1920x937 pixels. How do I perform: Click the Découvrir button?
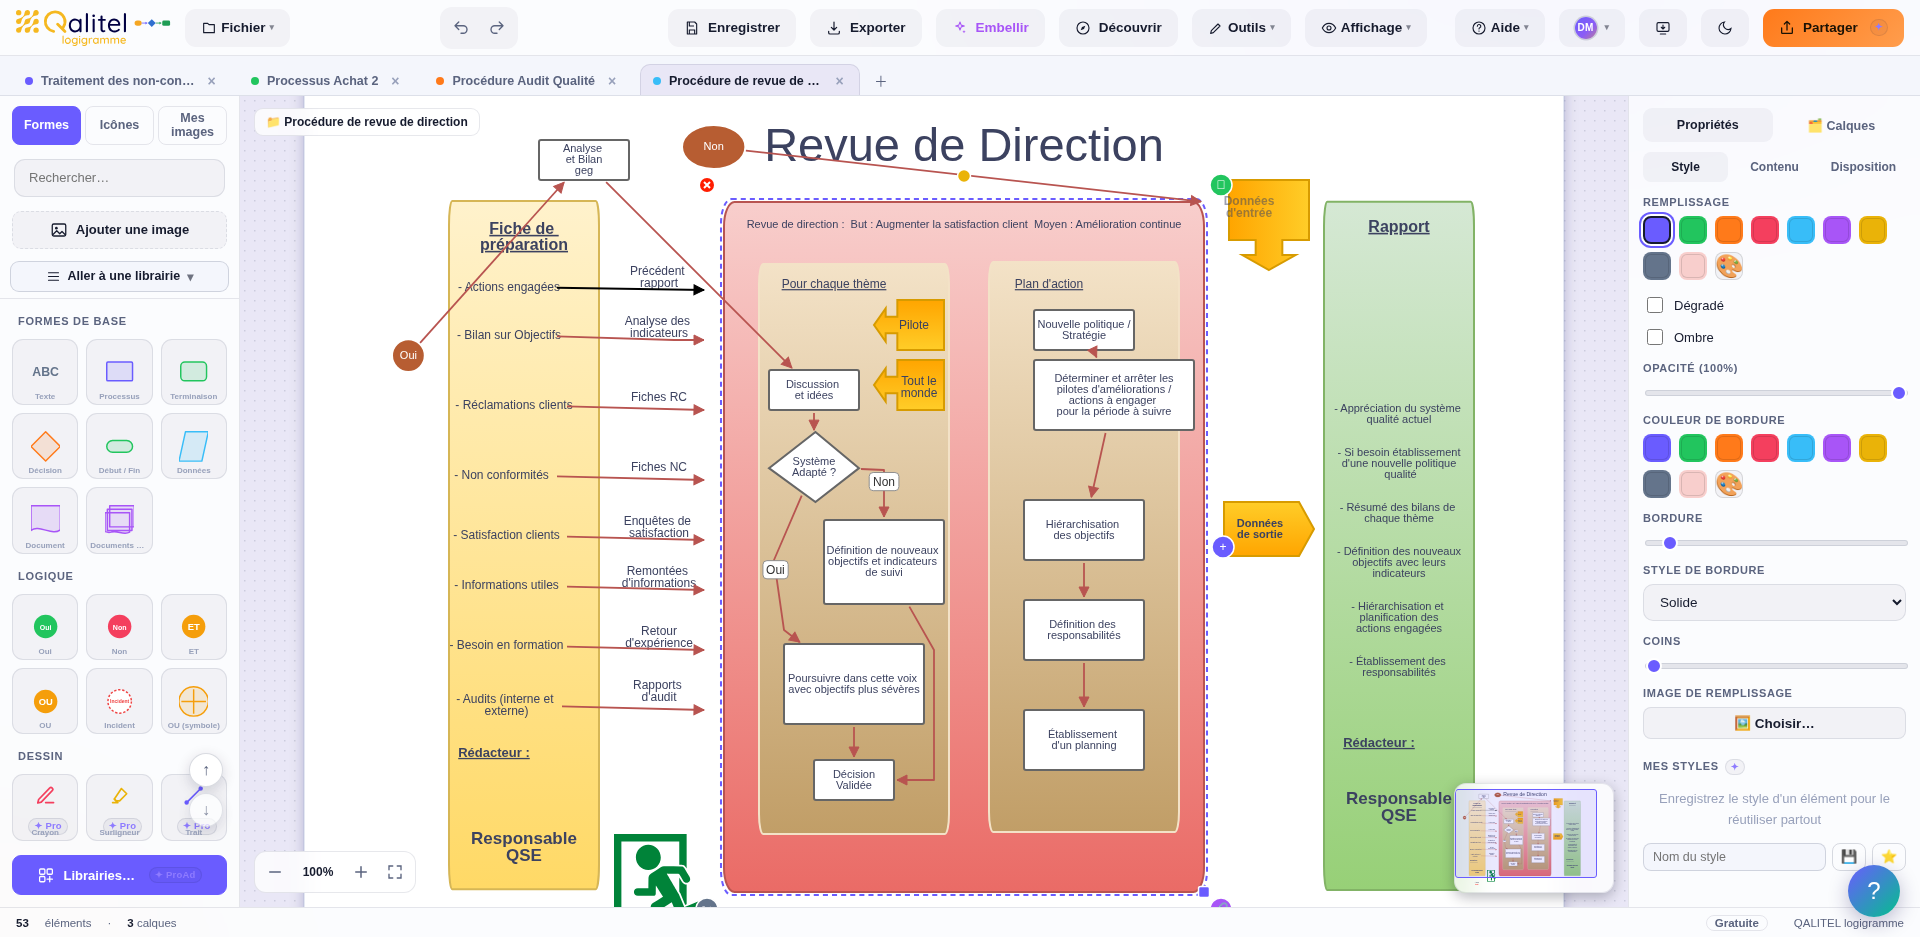pyautogui.click(x=1118, y=28)
